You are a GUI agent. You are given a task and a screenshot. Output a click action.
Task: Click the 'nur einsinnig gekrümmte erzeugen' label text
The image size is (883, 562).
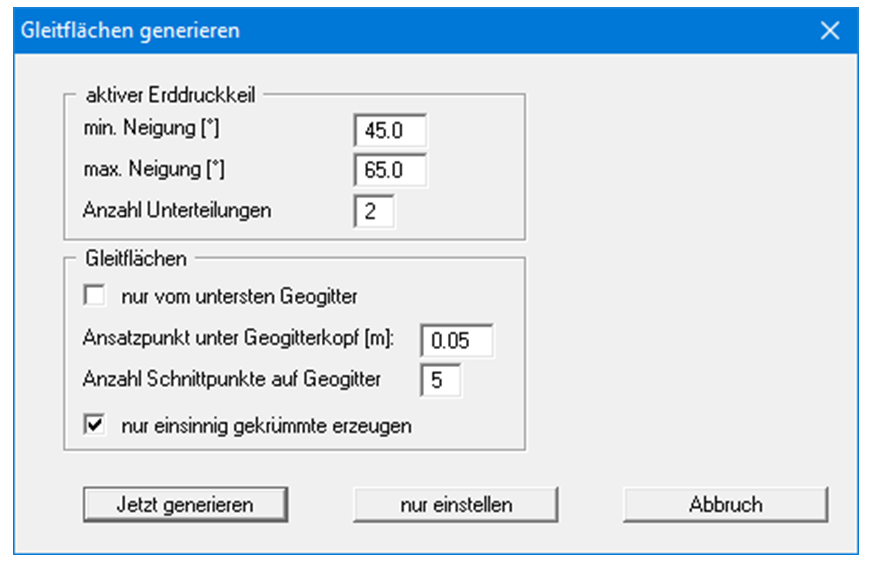tap(266, 425)
